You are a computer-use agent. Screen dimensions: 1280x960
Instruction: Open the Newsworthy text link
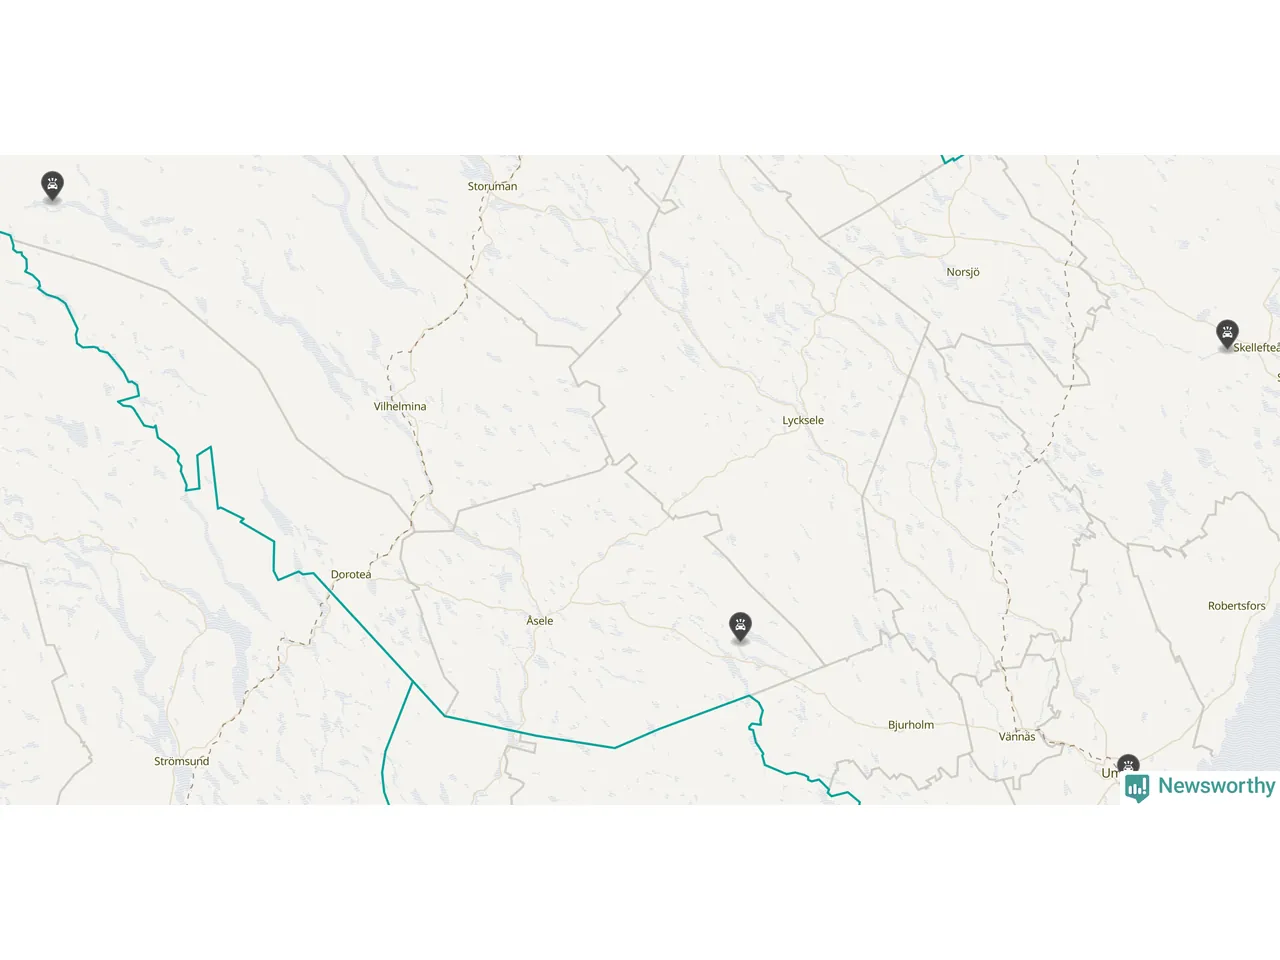point(1216,786)
